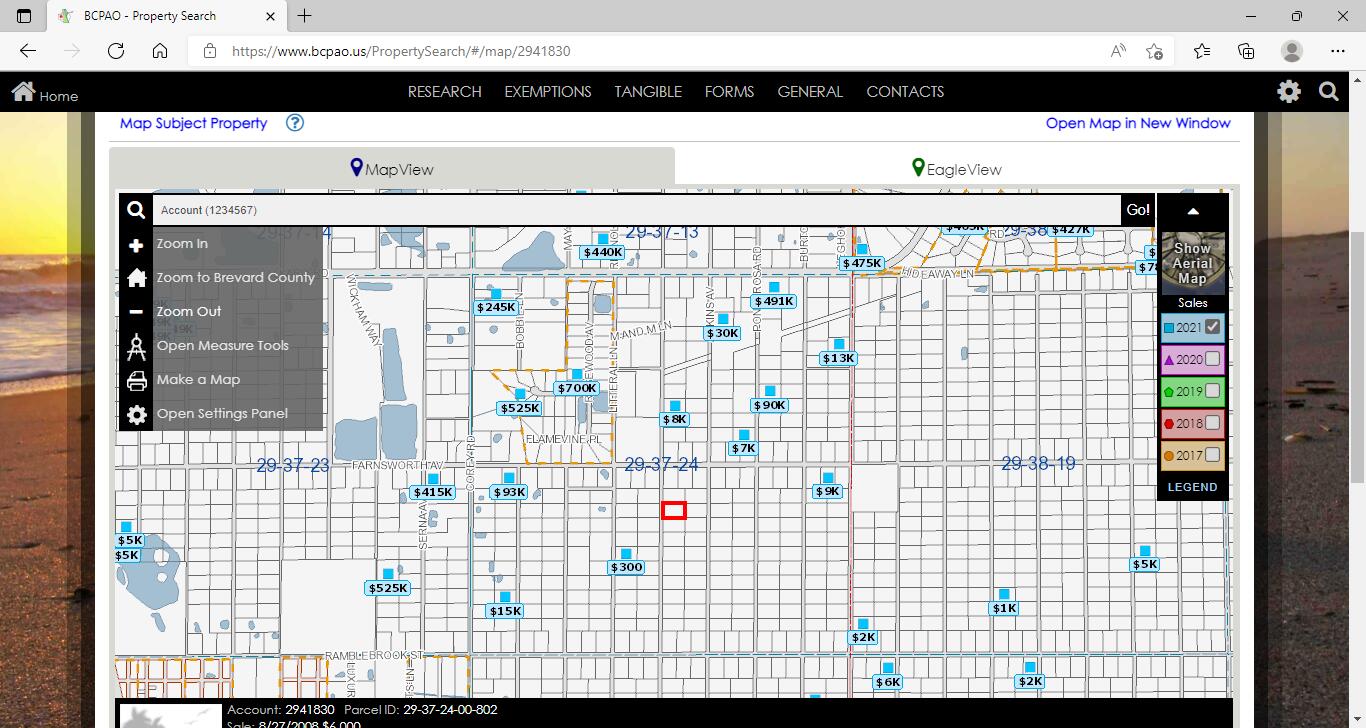1366x728 pixels.
Task: Uncheck the 2021 sales checkbox
Action: (1213, 327)
